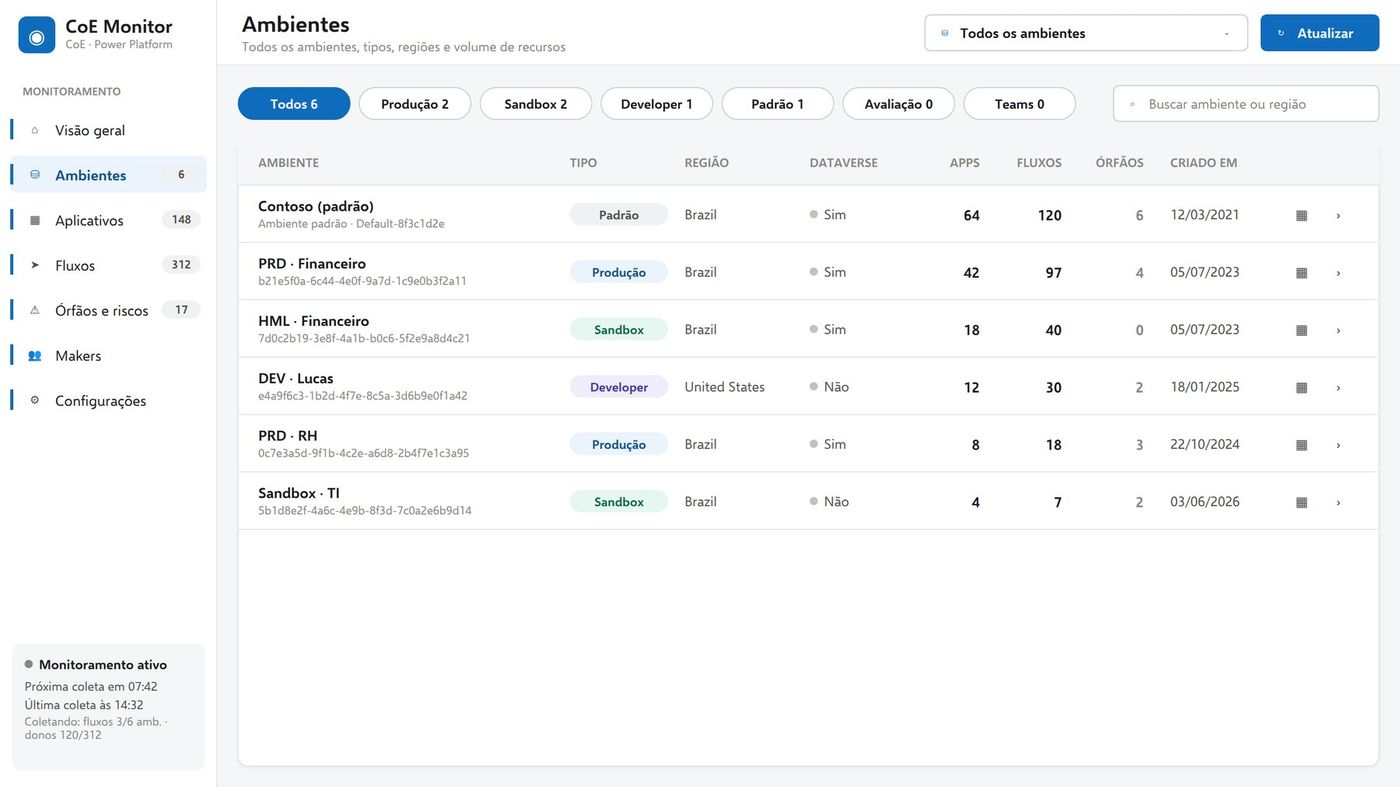Expand the PRD · RH row chevron
Viewport: 1400px width, 787px height.
(x=1338, y=444)
